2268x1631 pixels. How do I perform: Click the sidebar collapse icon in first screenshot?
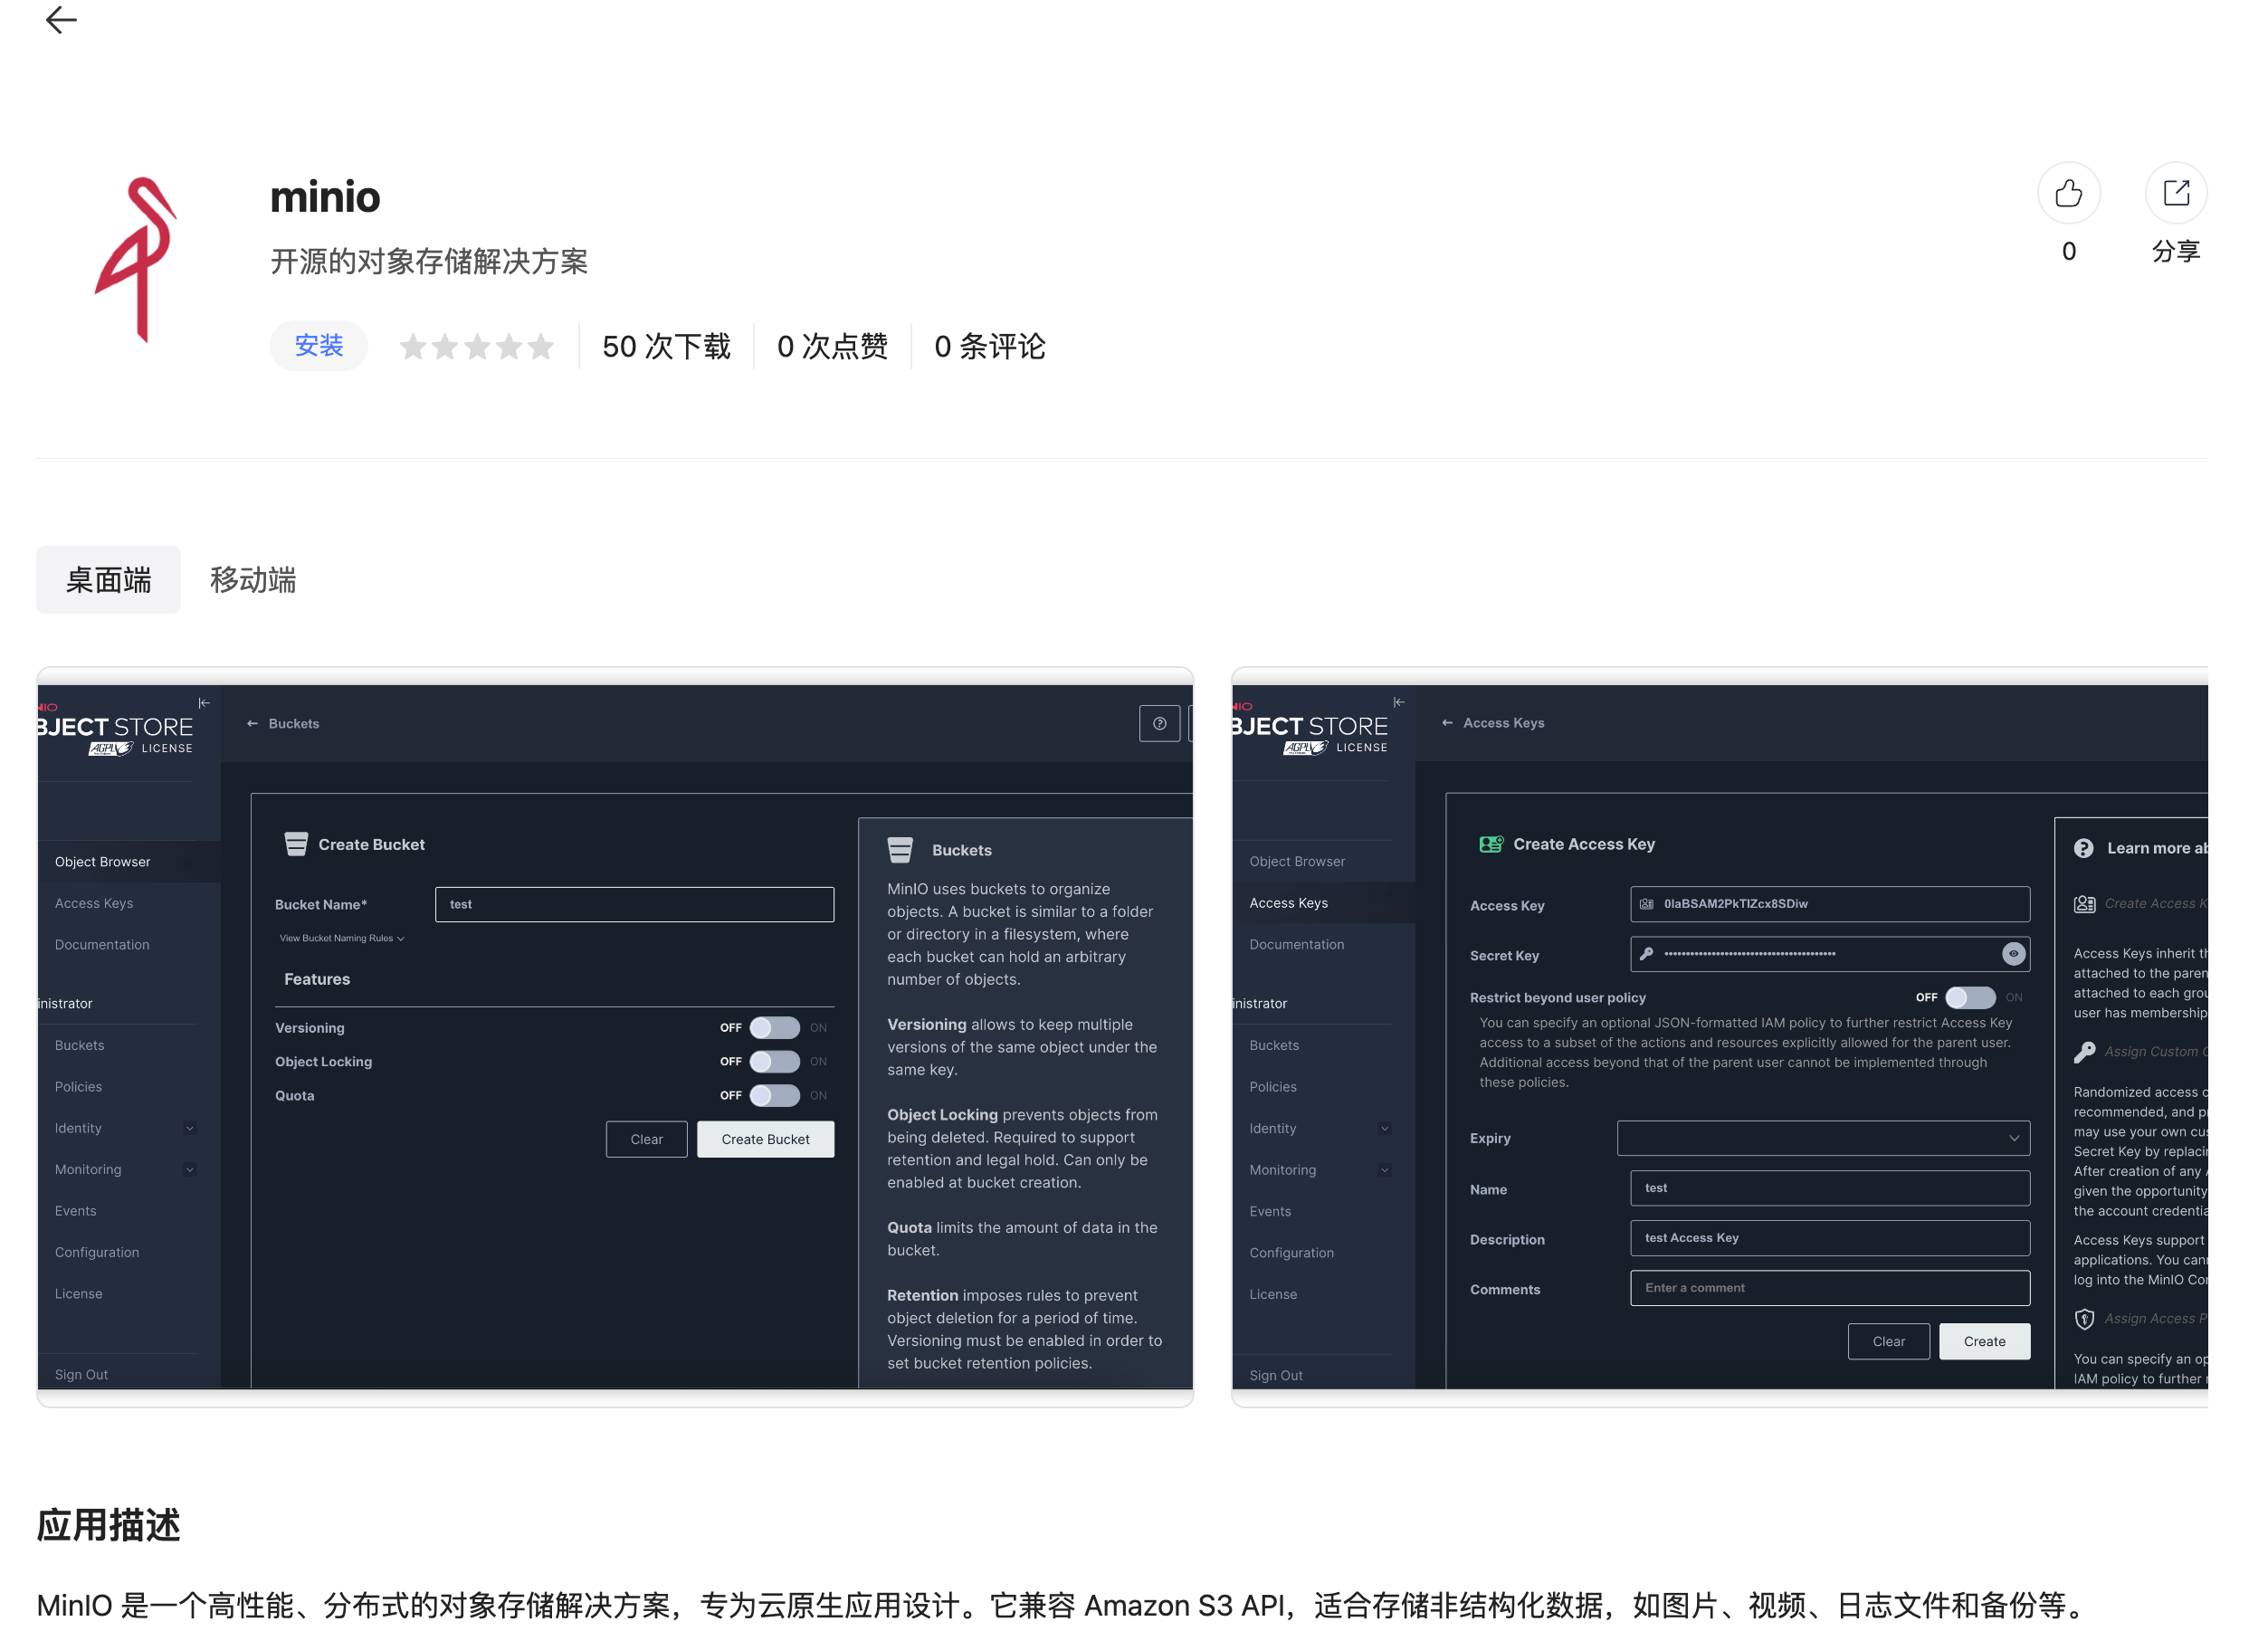click(x=204, y=704)
